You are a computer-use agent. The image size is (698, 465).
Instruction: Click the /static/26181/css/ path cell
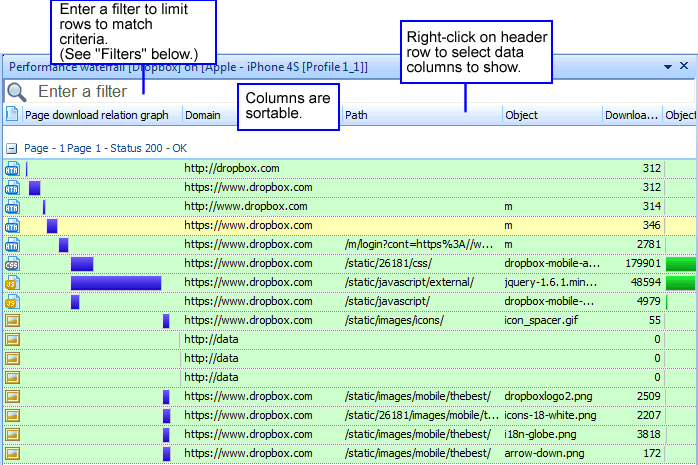388,263
